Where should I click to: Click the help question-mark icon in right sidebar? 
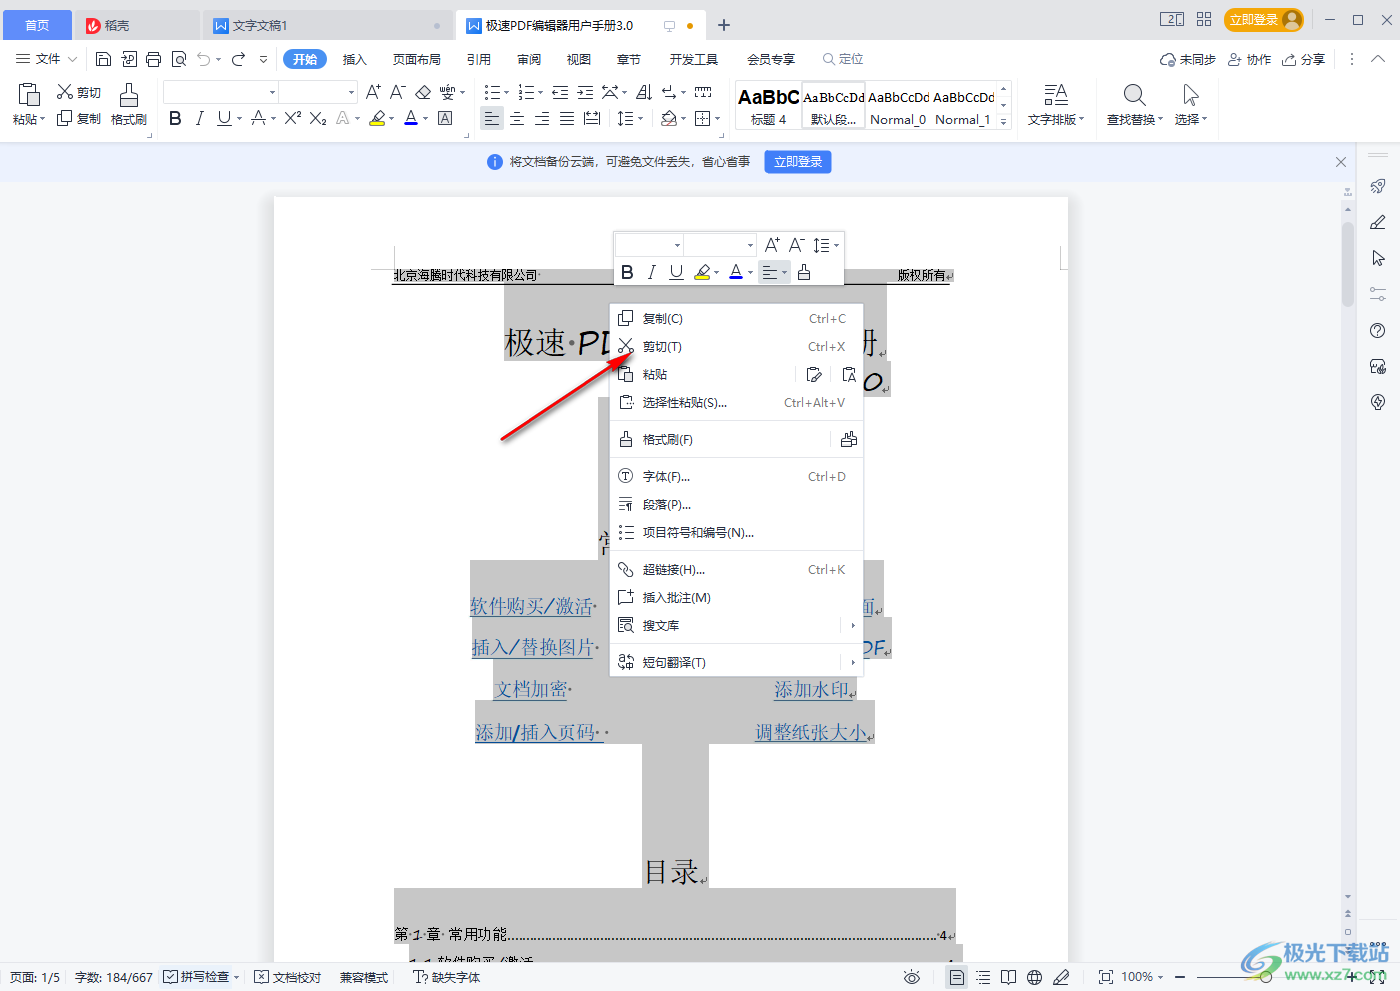coord(1378,331)
